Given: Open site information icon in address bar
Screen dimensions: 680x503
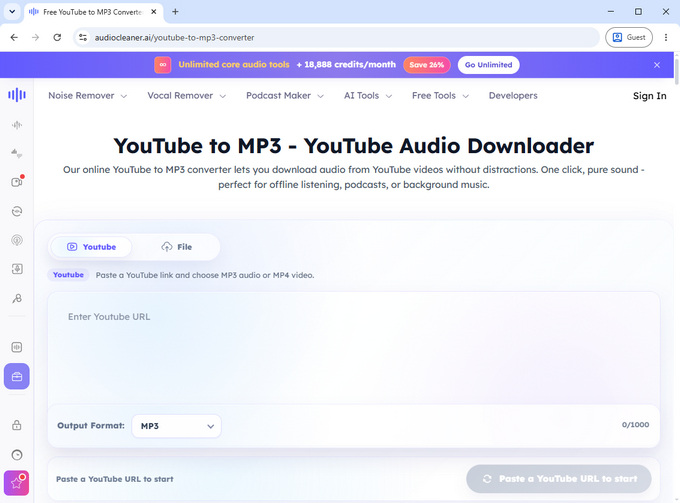Looking at the screenshot, I should coord(83,37).
